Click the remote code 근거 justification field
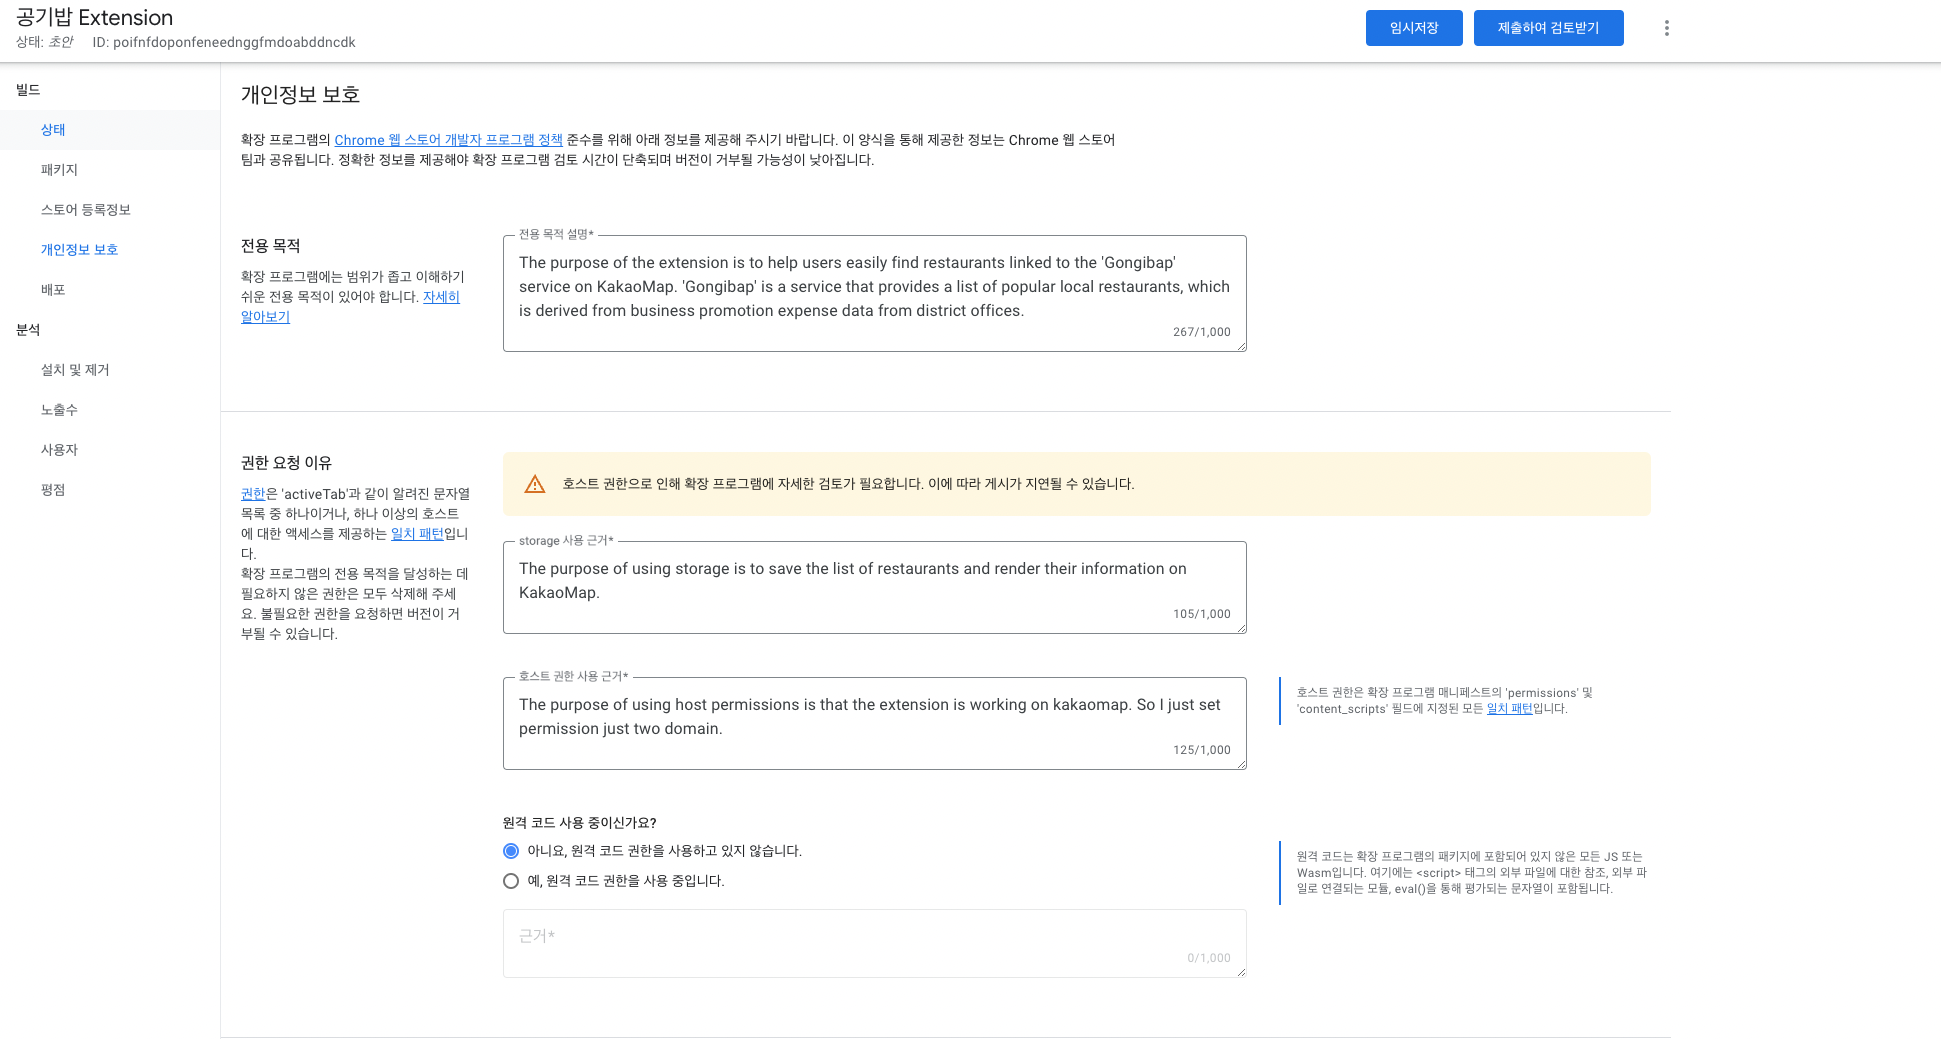The image size is (1941, 1039). 874,943
